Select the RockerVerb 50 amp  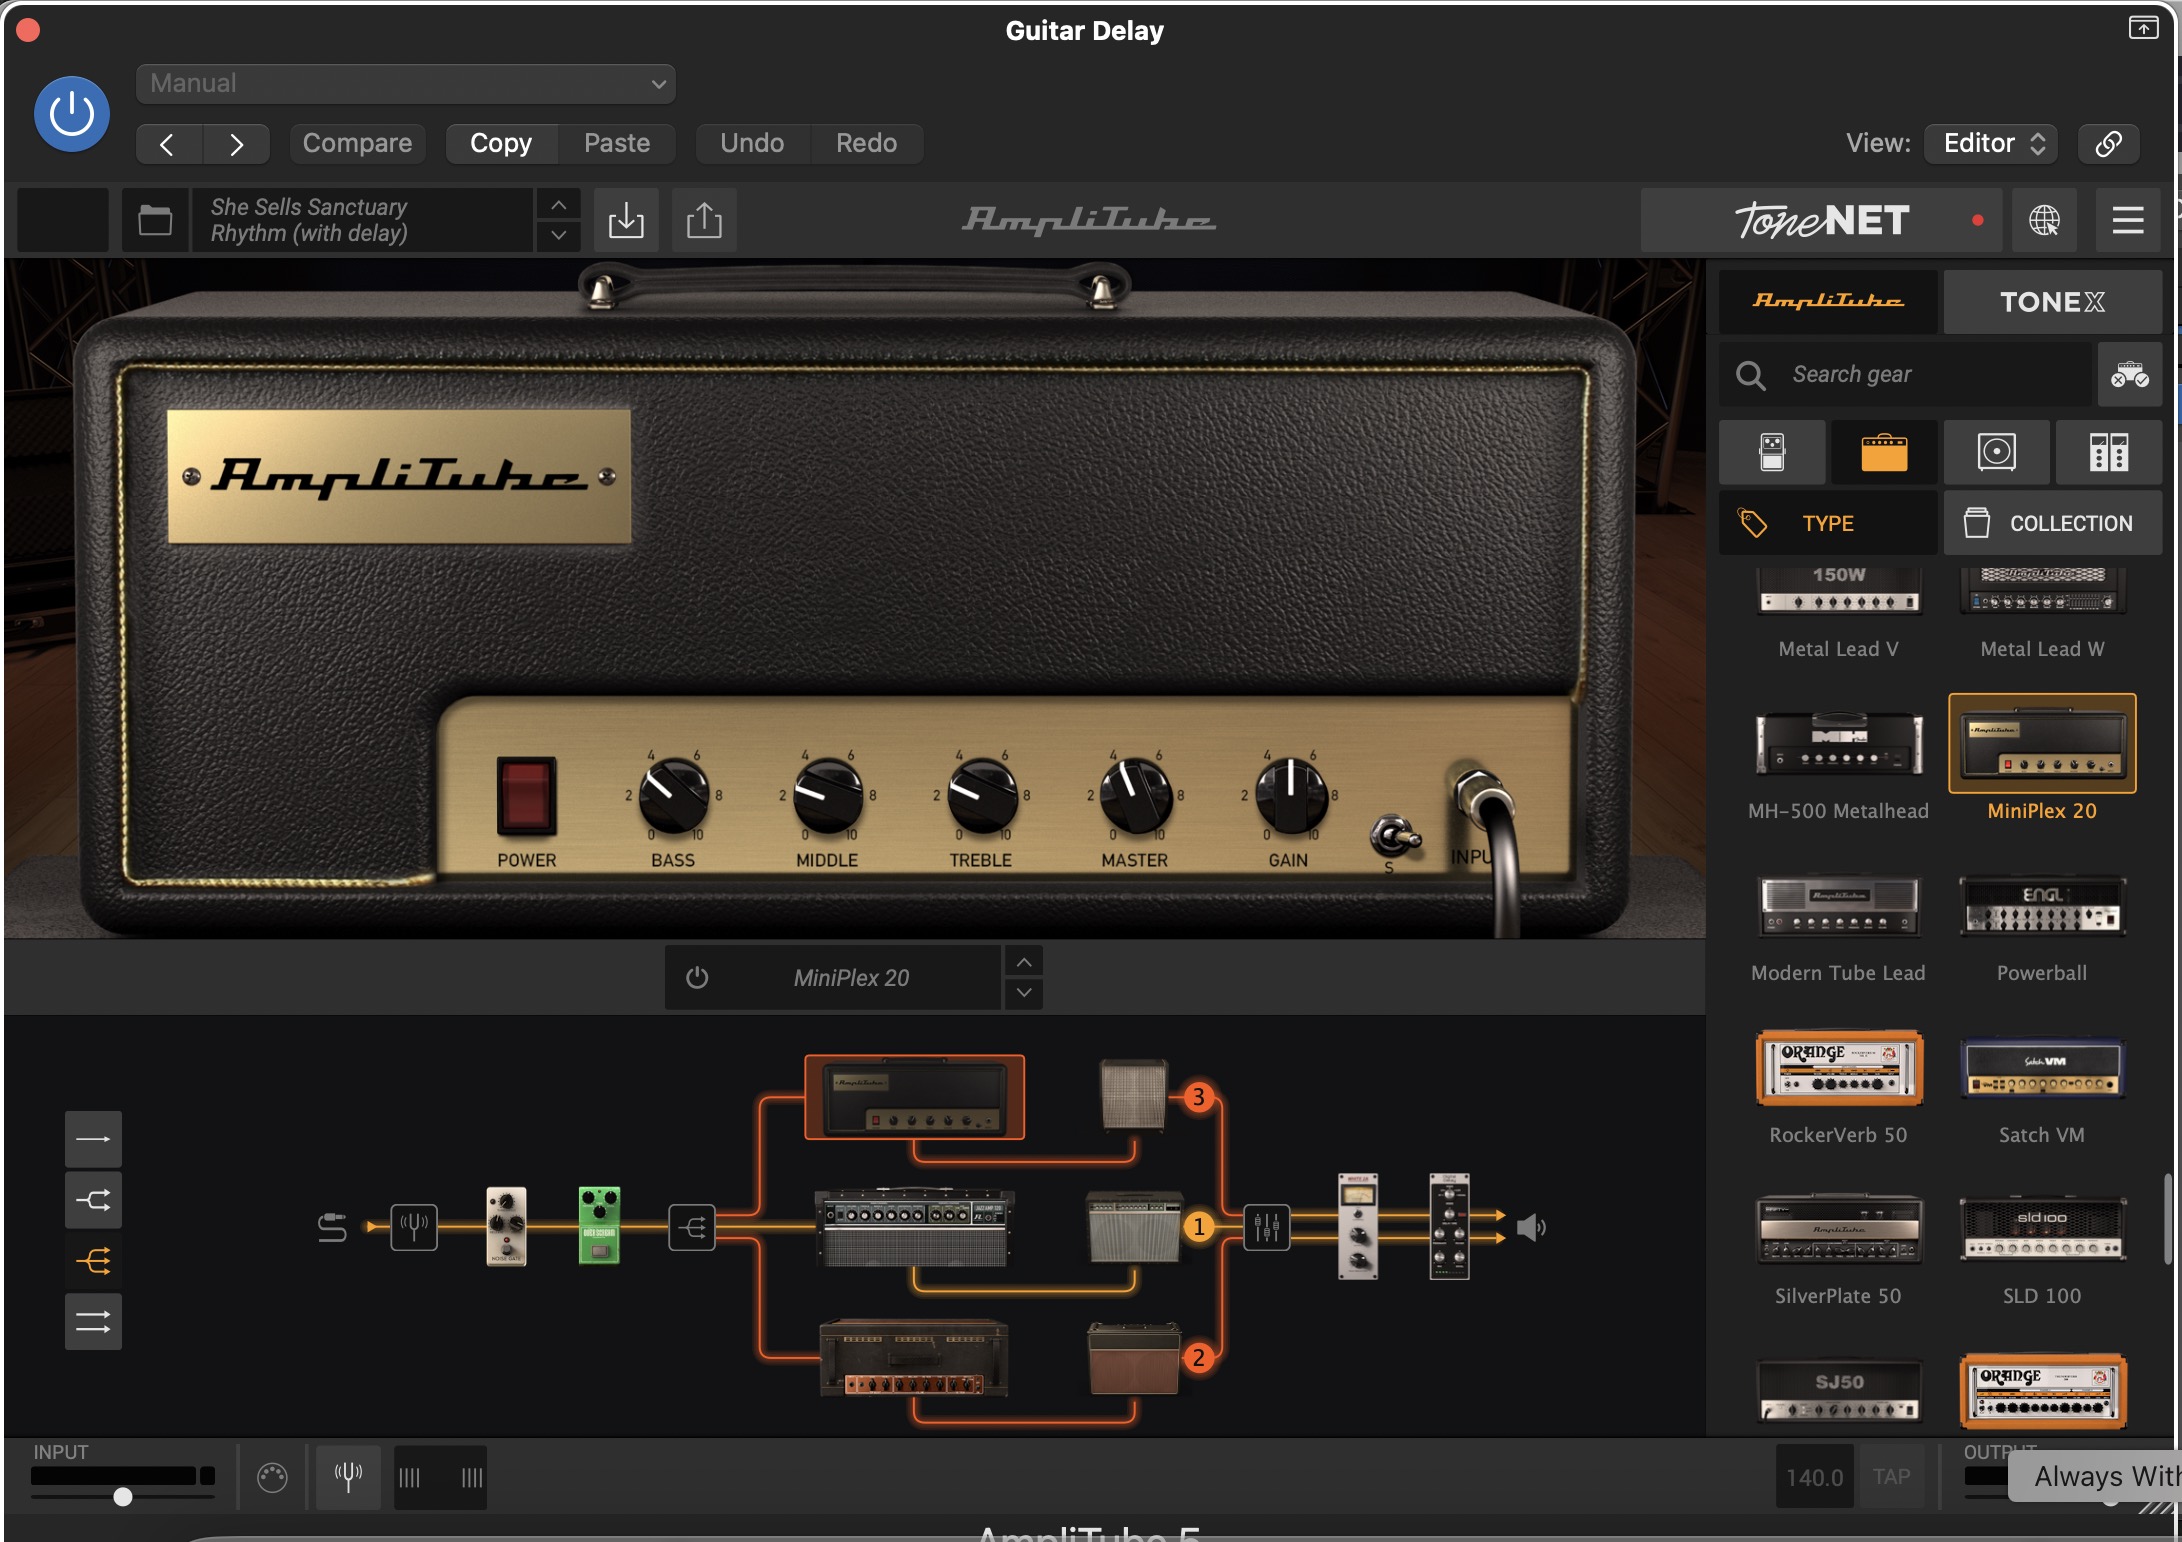(1839, 1088)
